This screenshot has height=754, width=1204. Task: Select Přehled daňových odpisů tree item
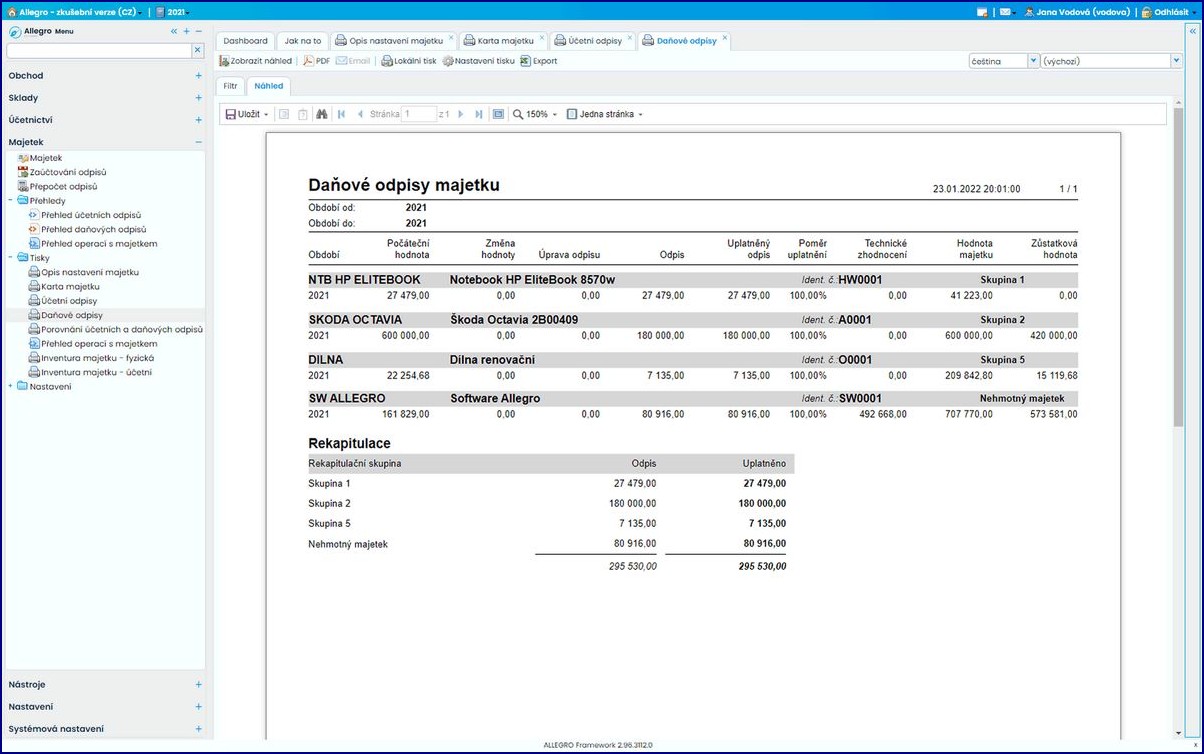[92, 229]
